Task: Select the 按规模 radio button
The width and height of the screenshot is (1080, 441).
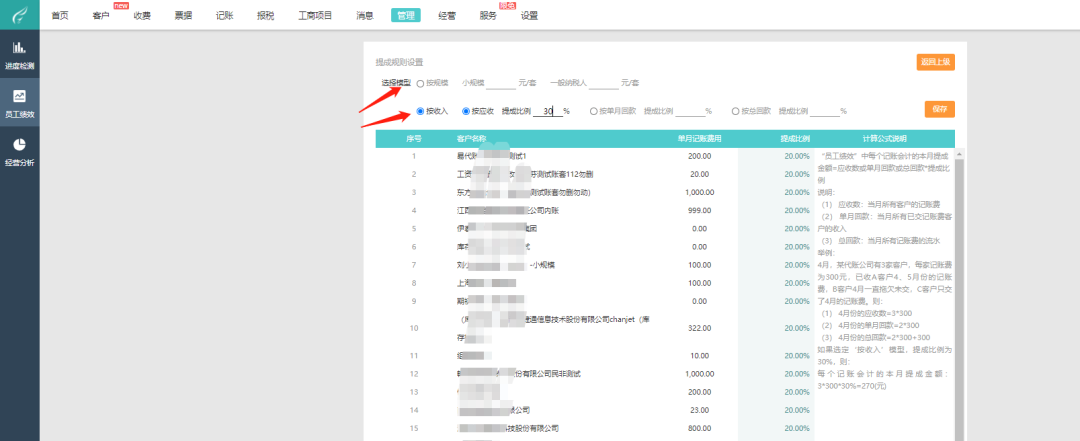Action: point(421,83)
